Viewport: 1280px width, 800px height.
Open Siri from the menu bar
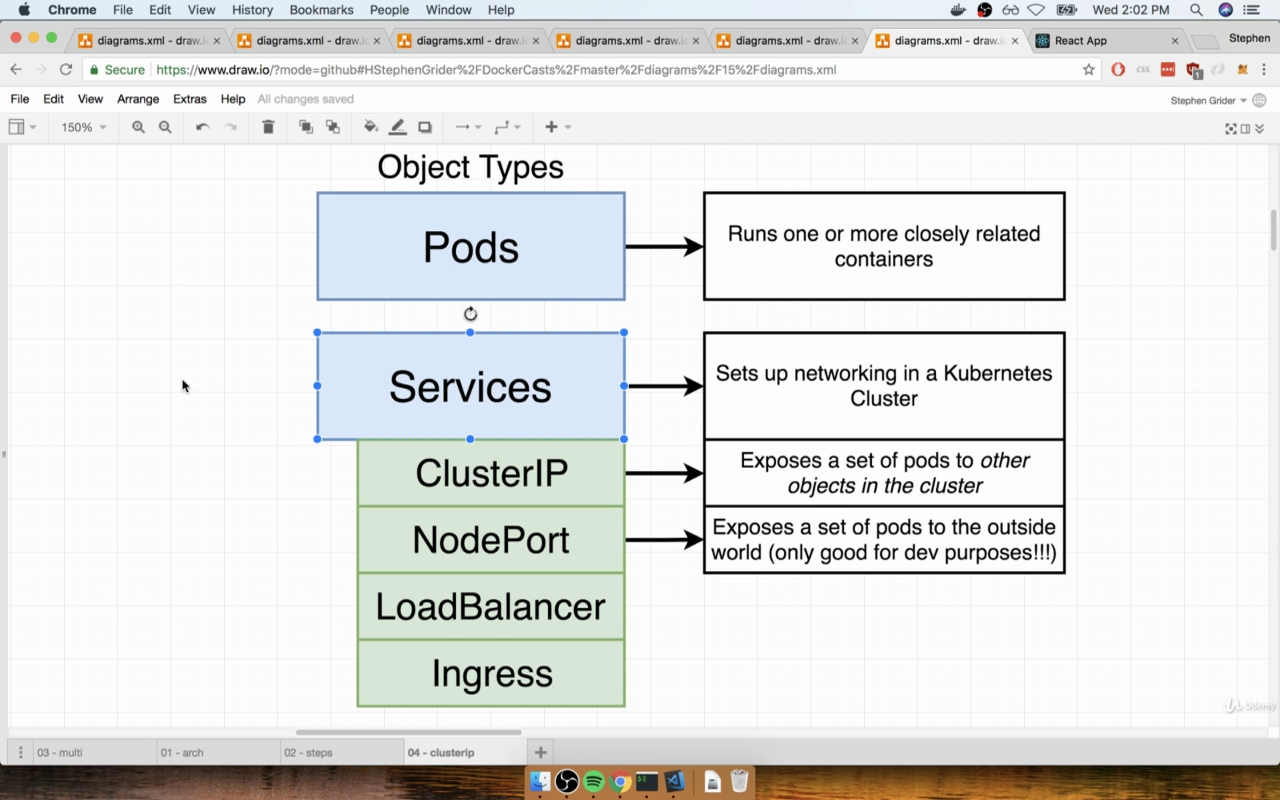click(x=1225, y=10)
